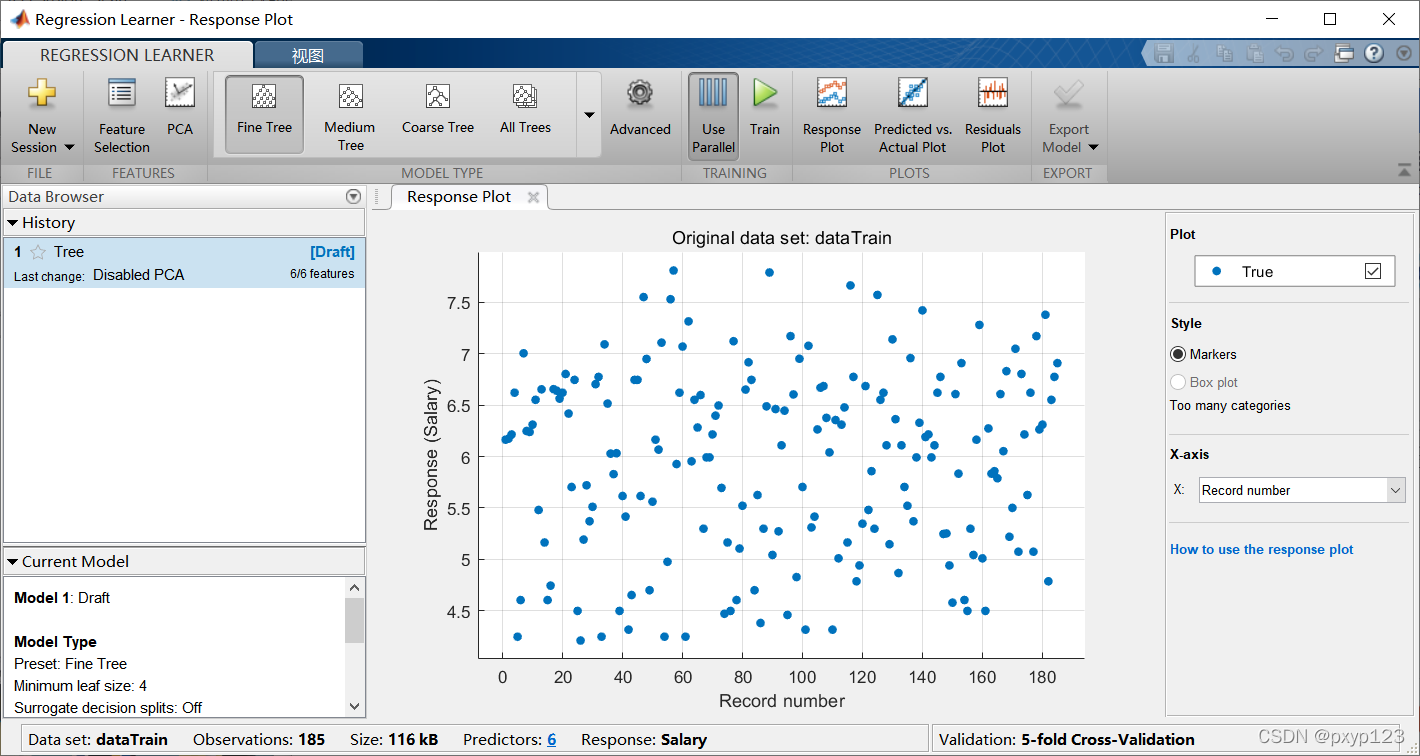The height and width of the screenshot is (756, 1420).
Task: Click the Size: 116 kB status text
Action: (394, 740)
